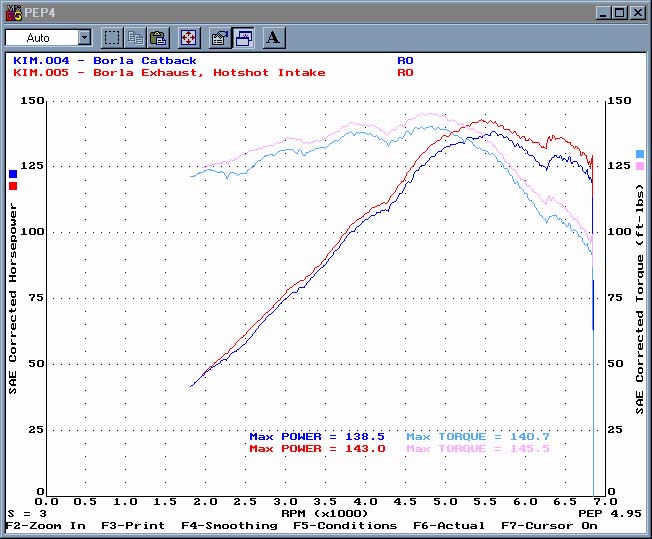The height and width of the screenshot is (539, 652).
Task: Click the Max TORQUE = 145.5 readout
Action: [x=478, y=449]
